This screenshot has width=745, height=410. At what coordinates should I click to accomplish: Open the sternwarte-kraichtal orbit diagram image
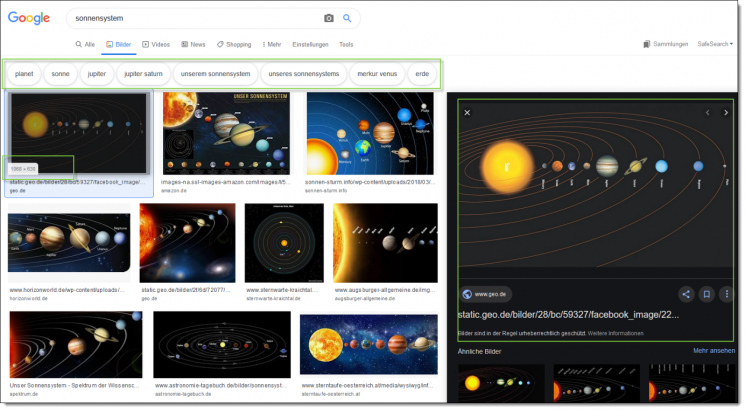coord(284,243)
